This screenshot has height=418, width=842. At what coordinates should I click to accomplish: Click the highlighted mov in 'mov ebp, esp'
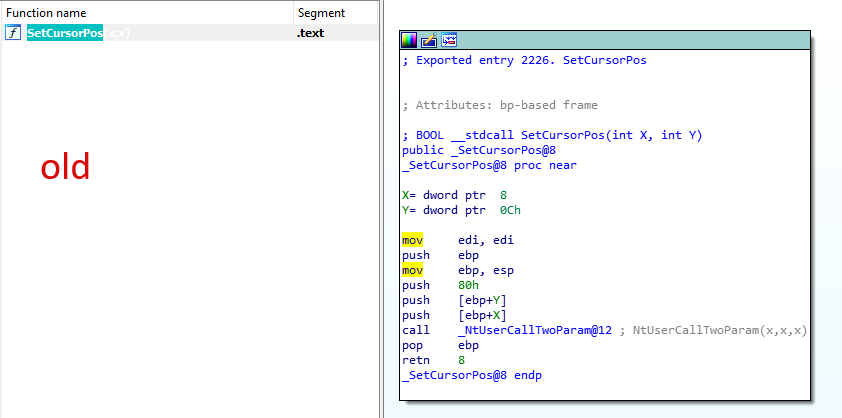413,270
